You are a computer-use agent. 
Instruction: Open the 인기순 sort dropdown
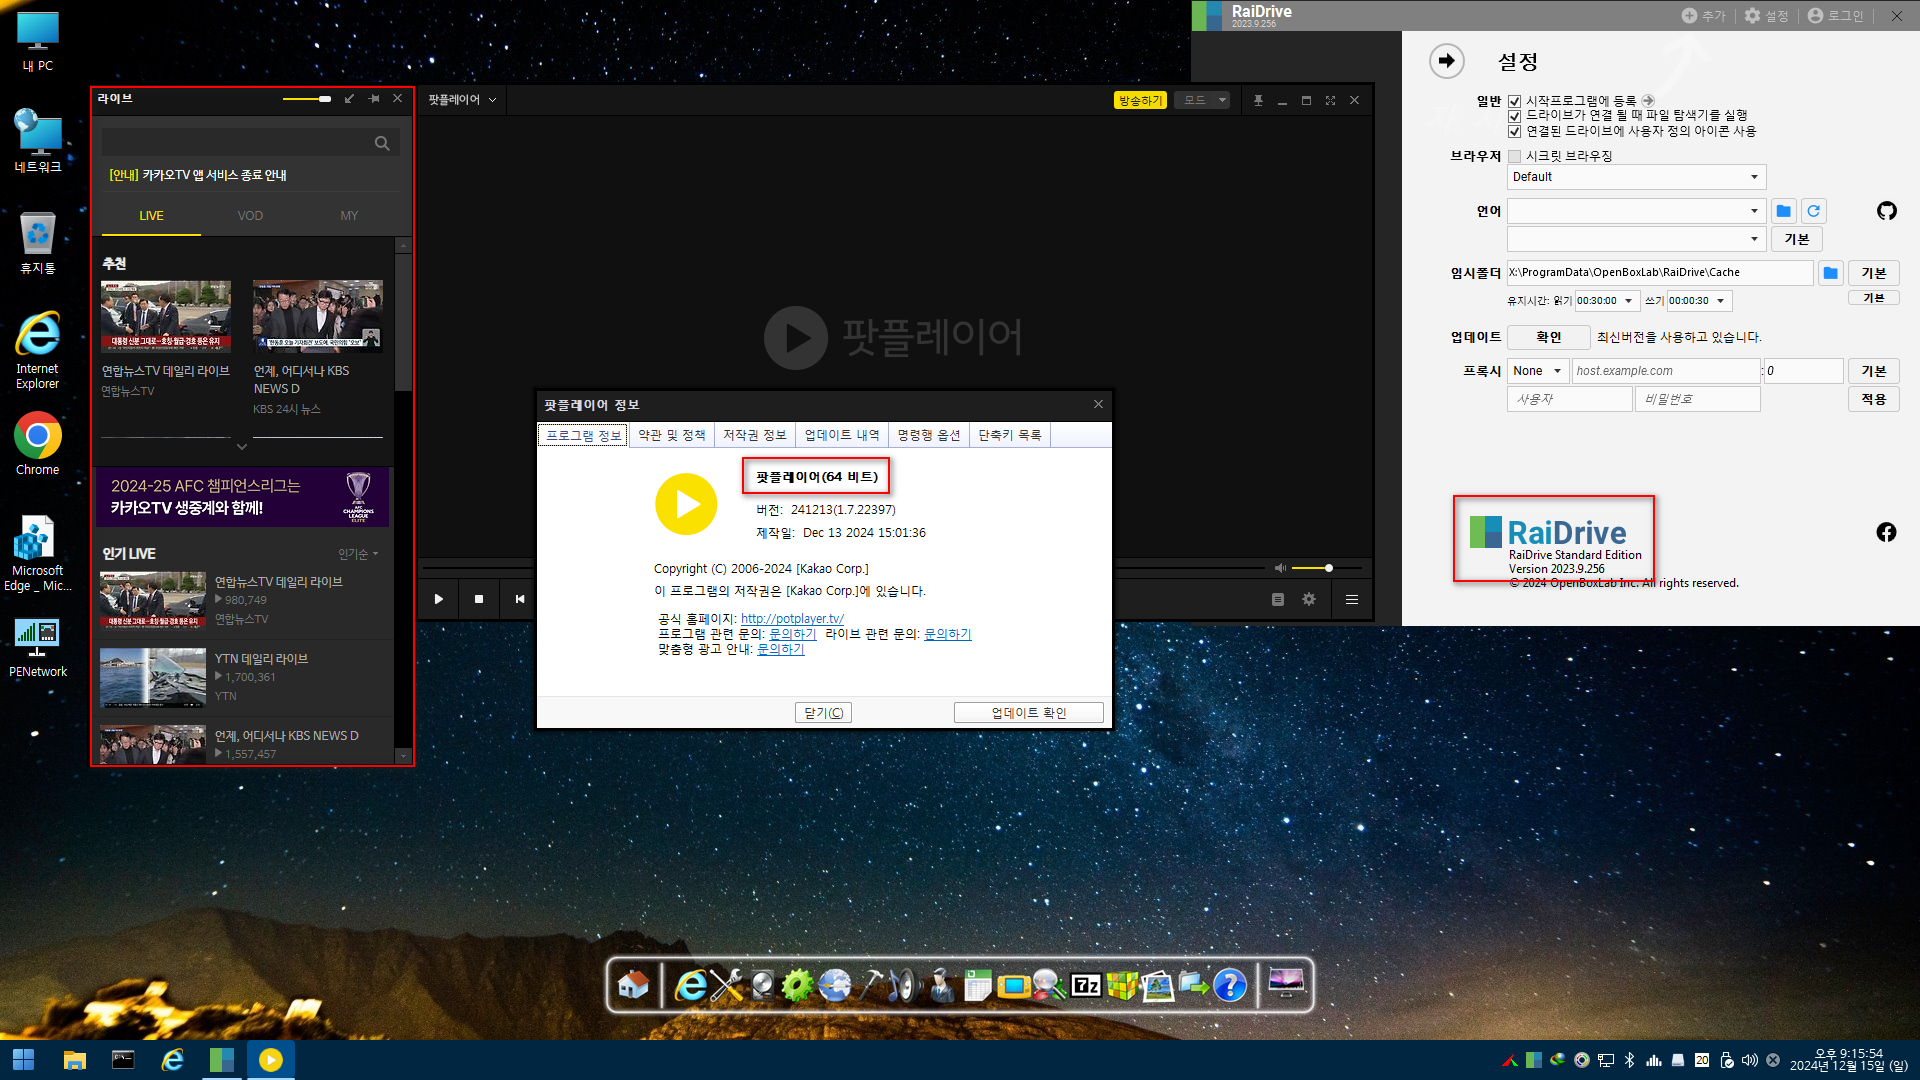[358, 554]
